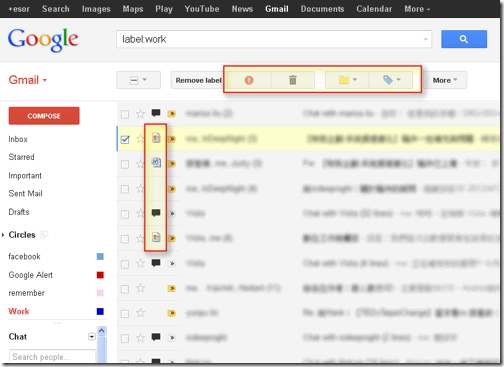
Task: Open Images in top bar
Action: [x=96, y=9]
